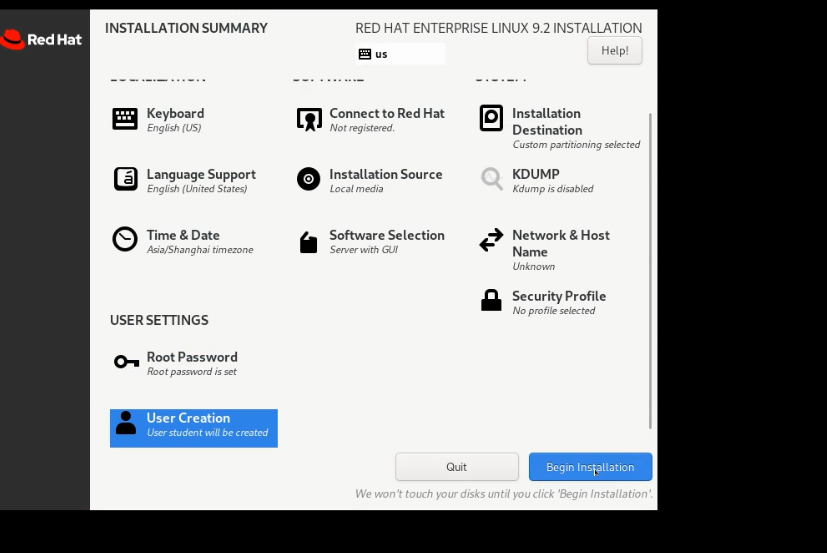Open Connect to Red Hat screen
This screenshot has height=553, width=827.
tap(387, 113)
